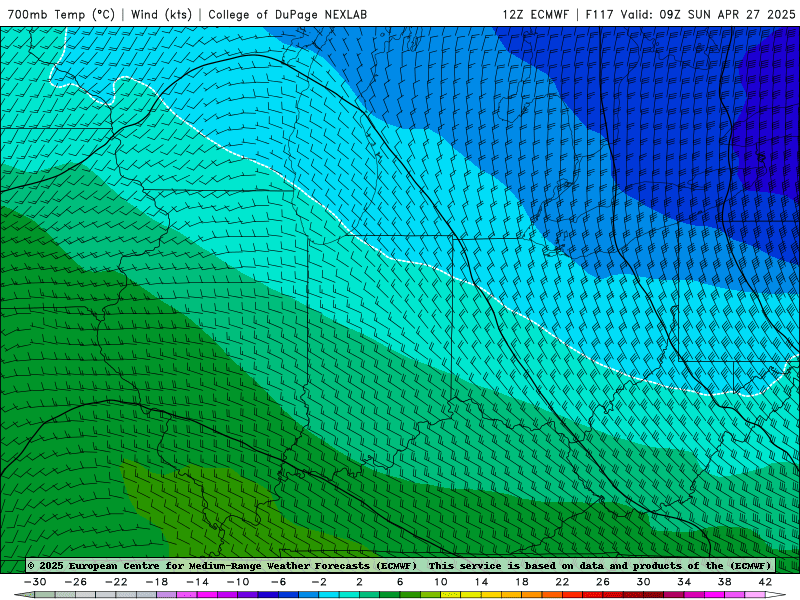Viewport: 800px width, 600px height.
Task: Click the "−6" scale label
Action: [278, 582]
